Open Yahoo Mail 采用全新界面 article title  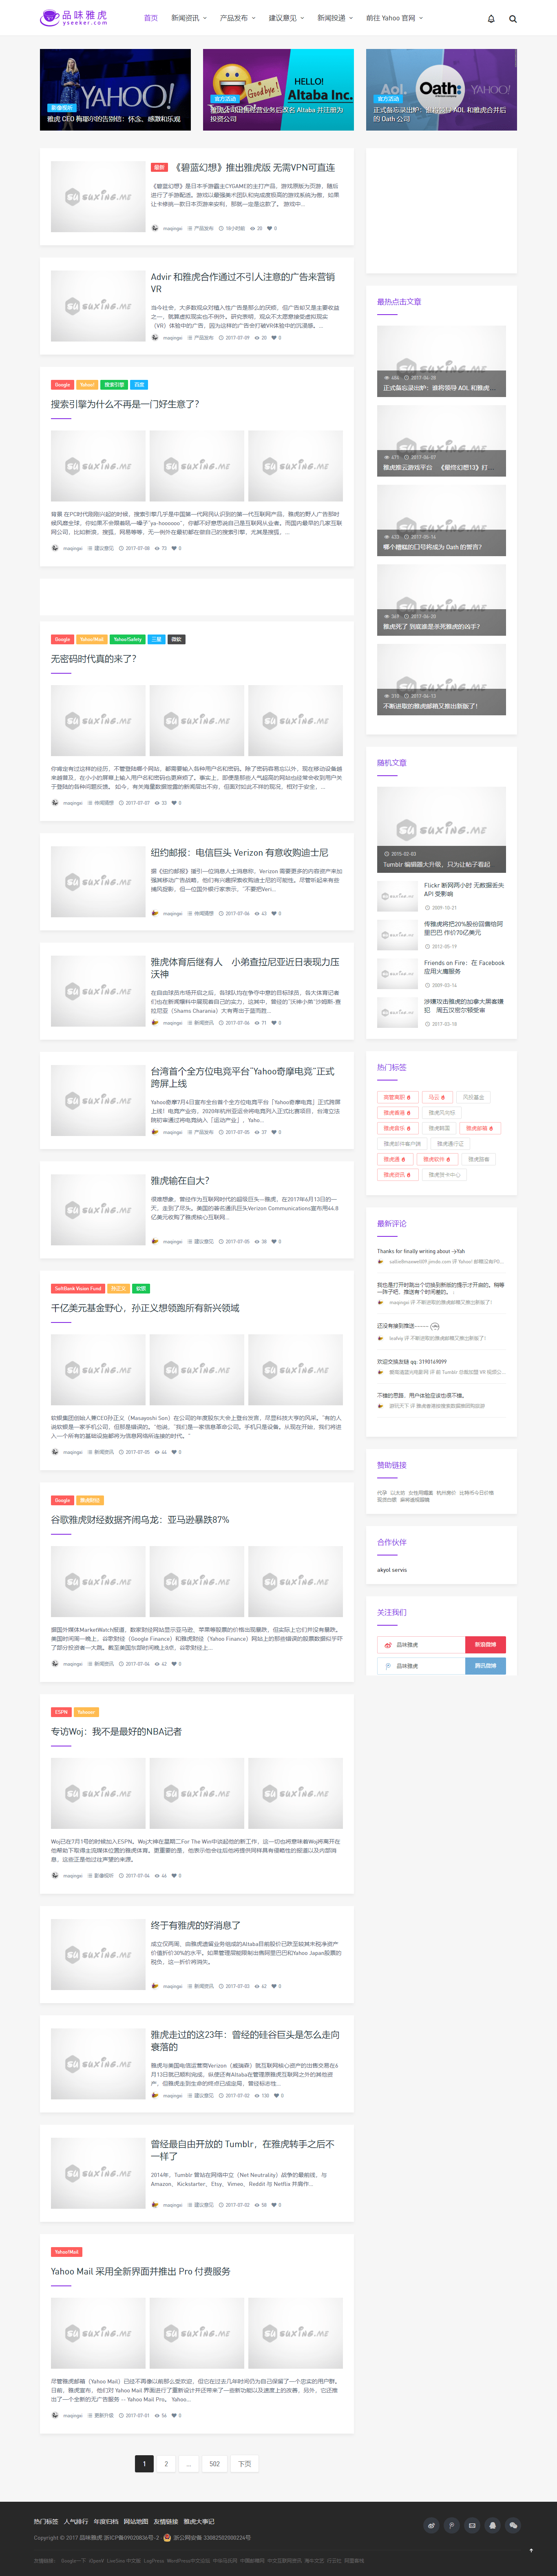141,2271
